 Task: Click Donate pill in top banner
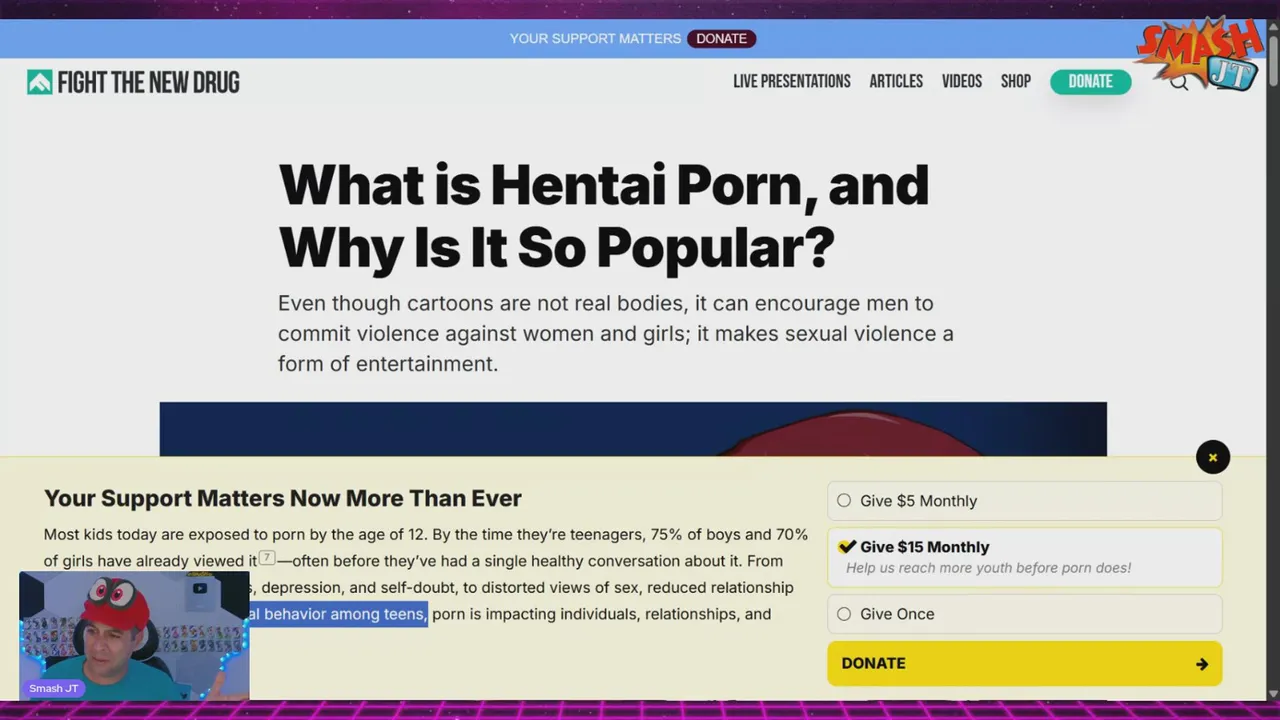coord(721,39)
